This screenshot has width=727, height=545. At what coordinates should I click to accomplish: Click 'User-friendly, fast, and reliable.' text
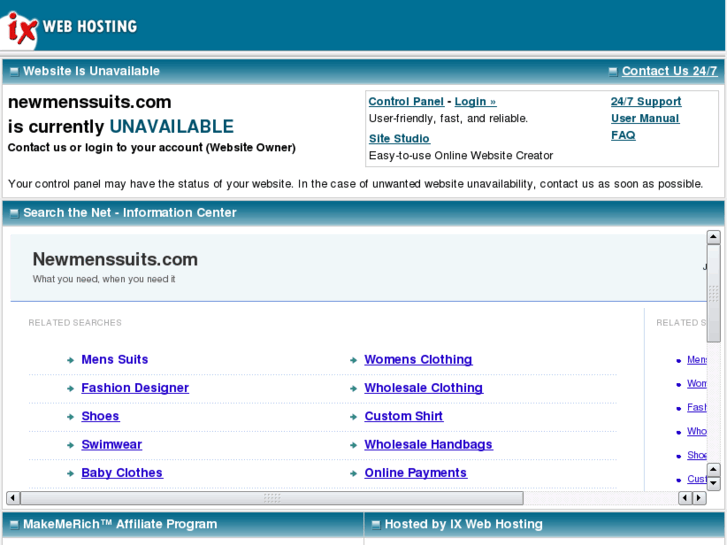[448, 118]
